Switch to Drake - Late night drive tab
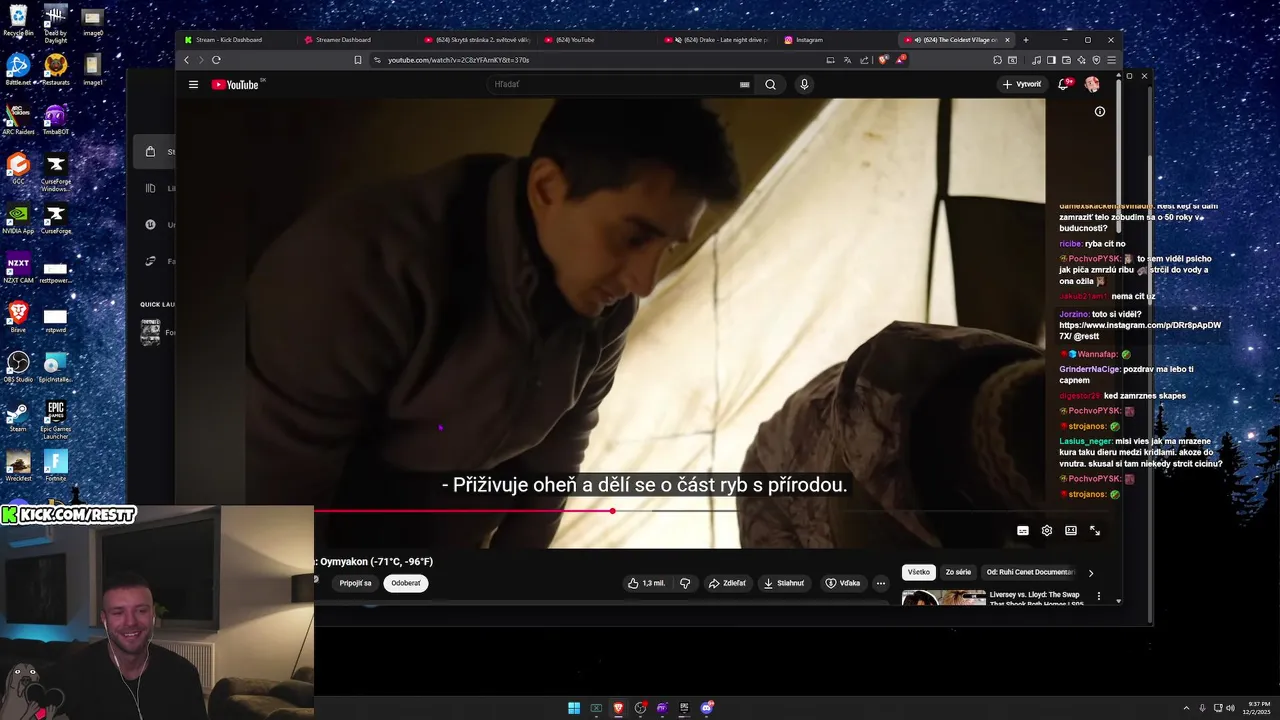Viewport: 1280px width, 720px height. pos(715,40)
